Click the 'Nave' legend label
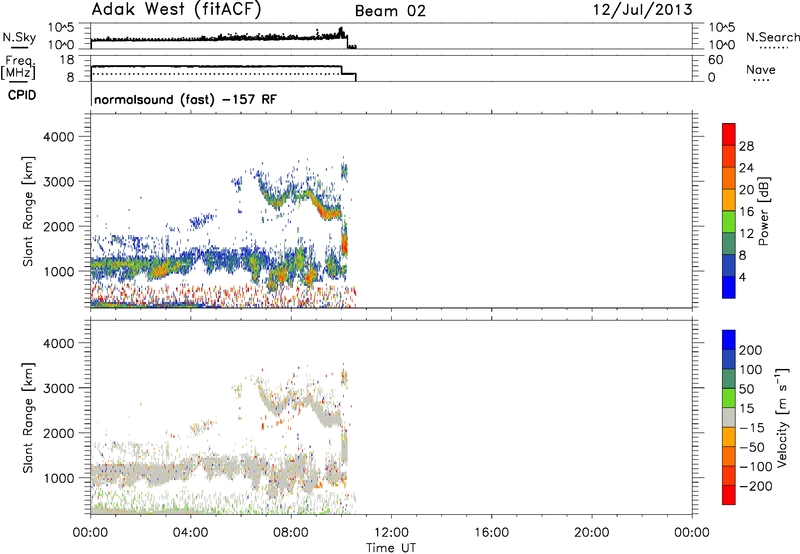 [x=761, y=69]
